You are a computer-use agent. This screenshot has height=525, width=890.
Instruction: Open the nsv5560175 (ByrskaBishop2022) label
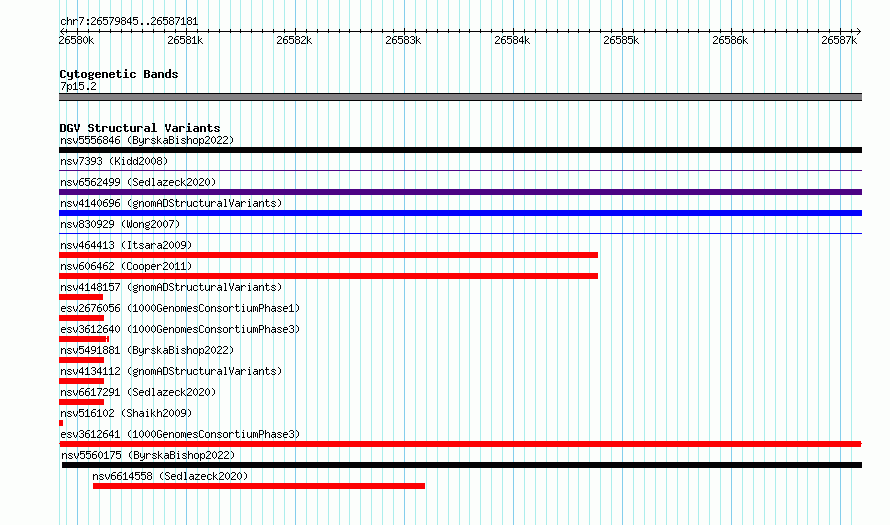pos(148,455)
